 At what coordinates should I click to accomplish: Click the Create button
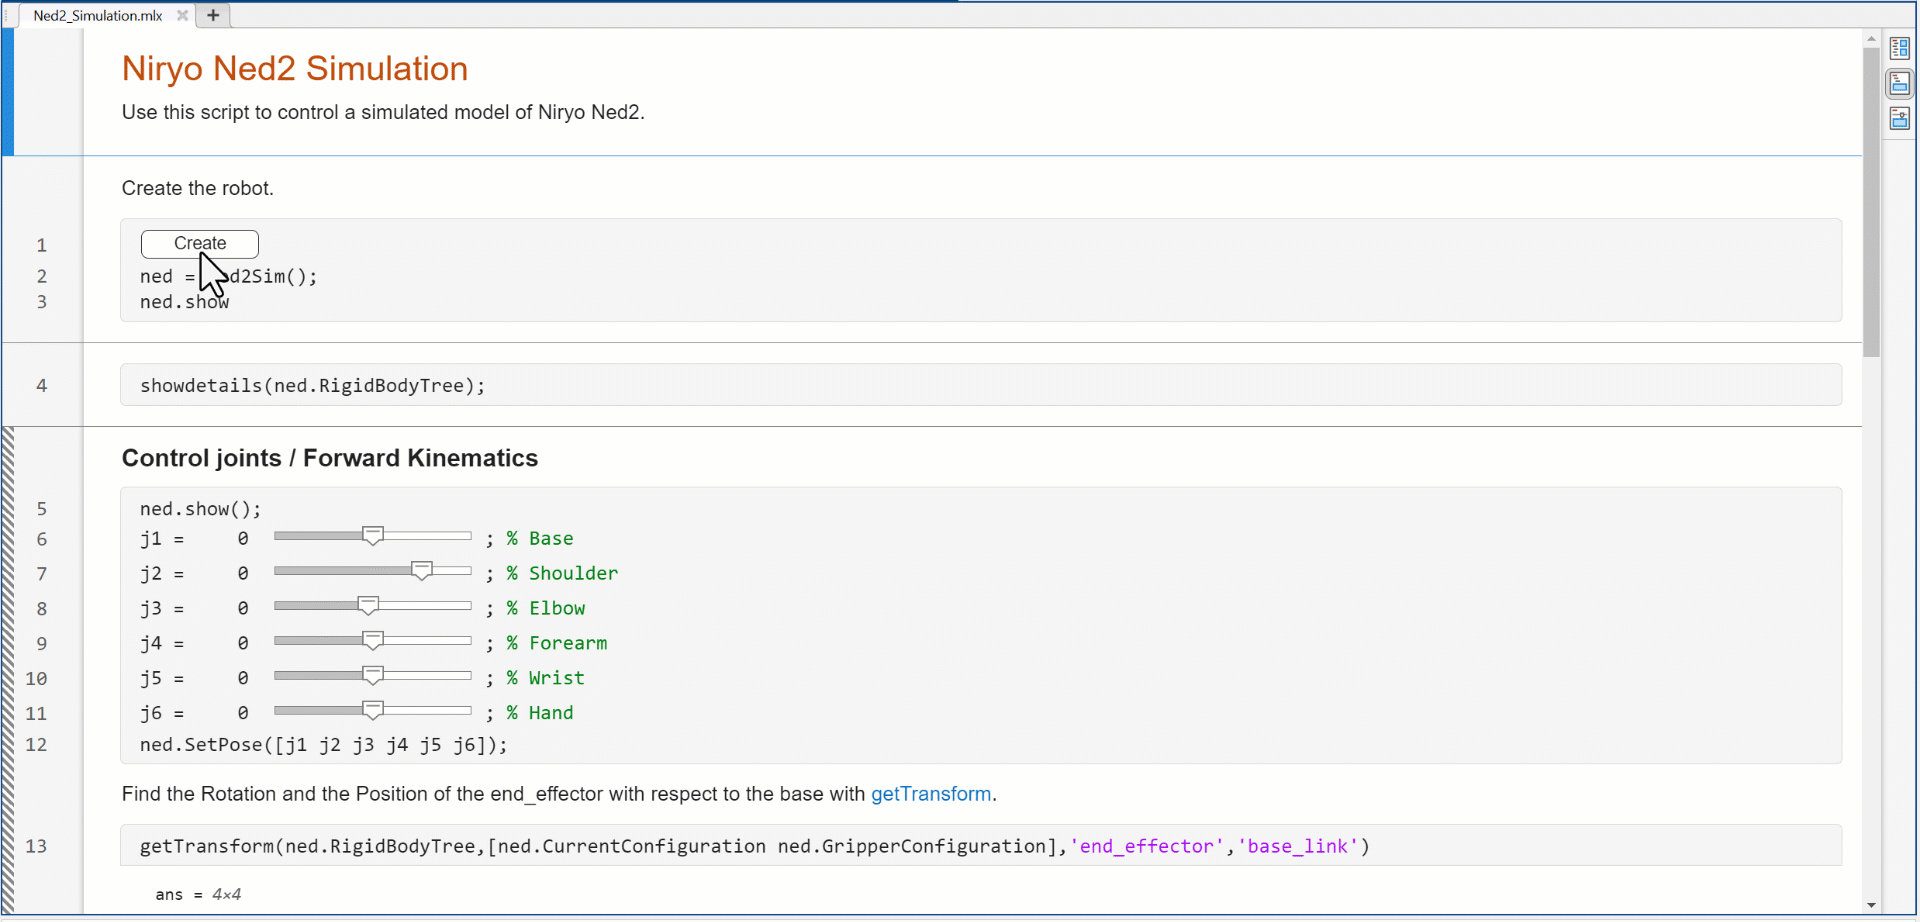[x=200, y=244]
